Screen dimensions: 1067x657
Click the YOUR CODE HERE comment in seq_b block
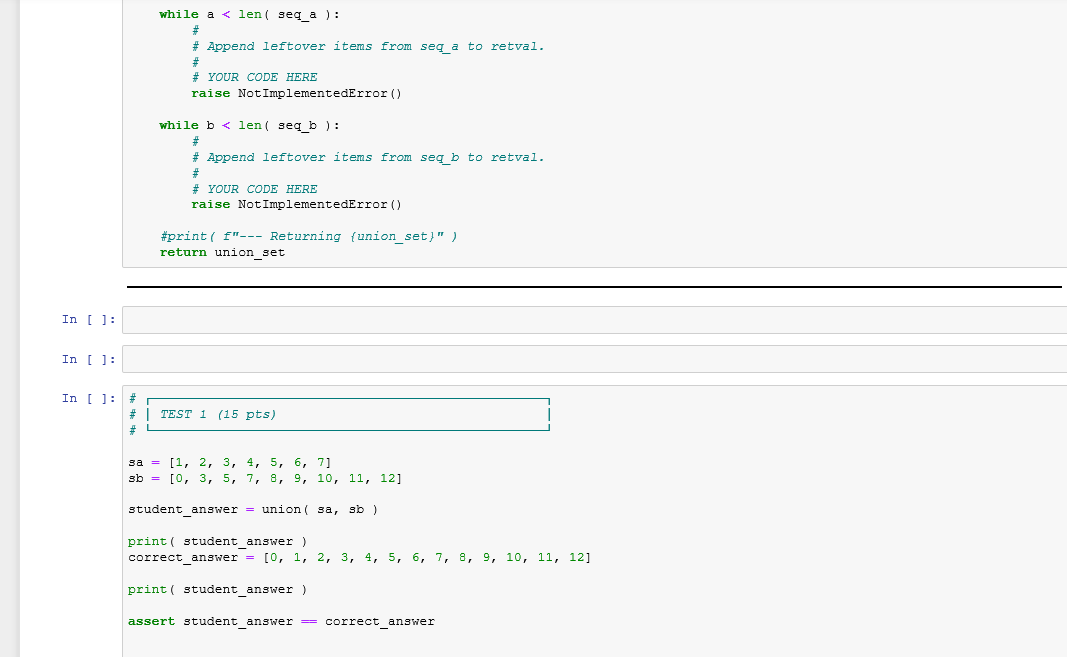pyautogui.click(x=253, y=188)
